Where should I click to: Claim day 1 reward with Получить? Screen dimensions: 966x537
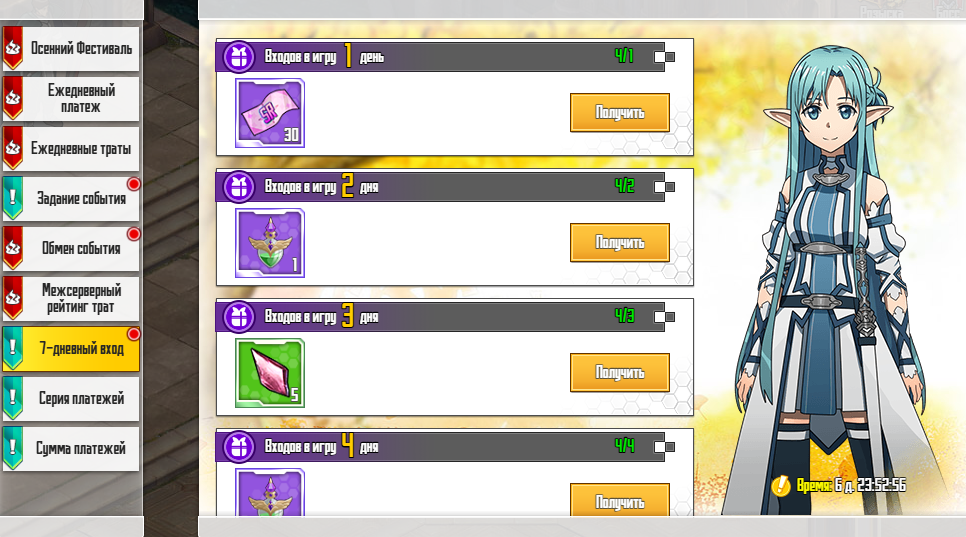point(620,113)
